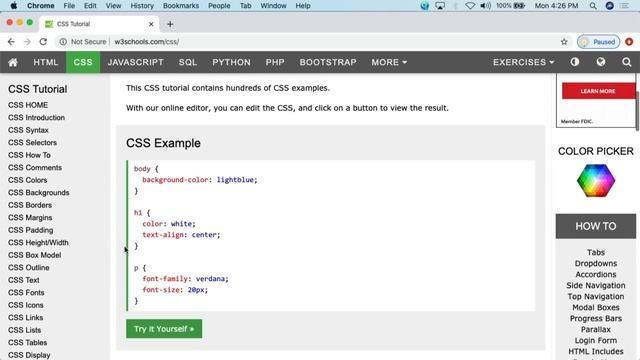Open Tabs in HOW TO list

coord(596,252)
